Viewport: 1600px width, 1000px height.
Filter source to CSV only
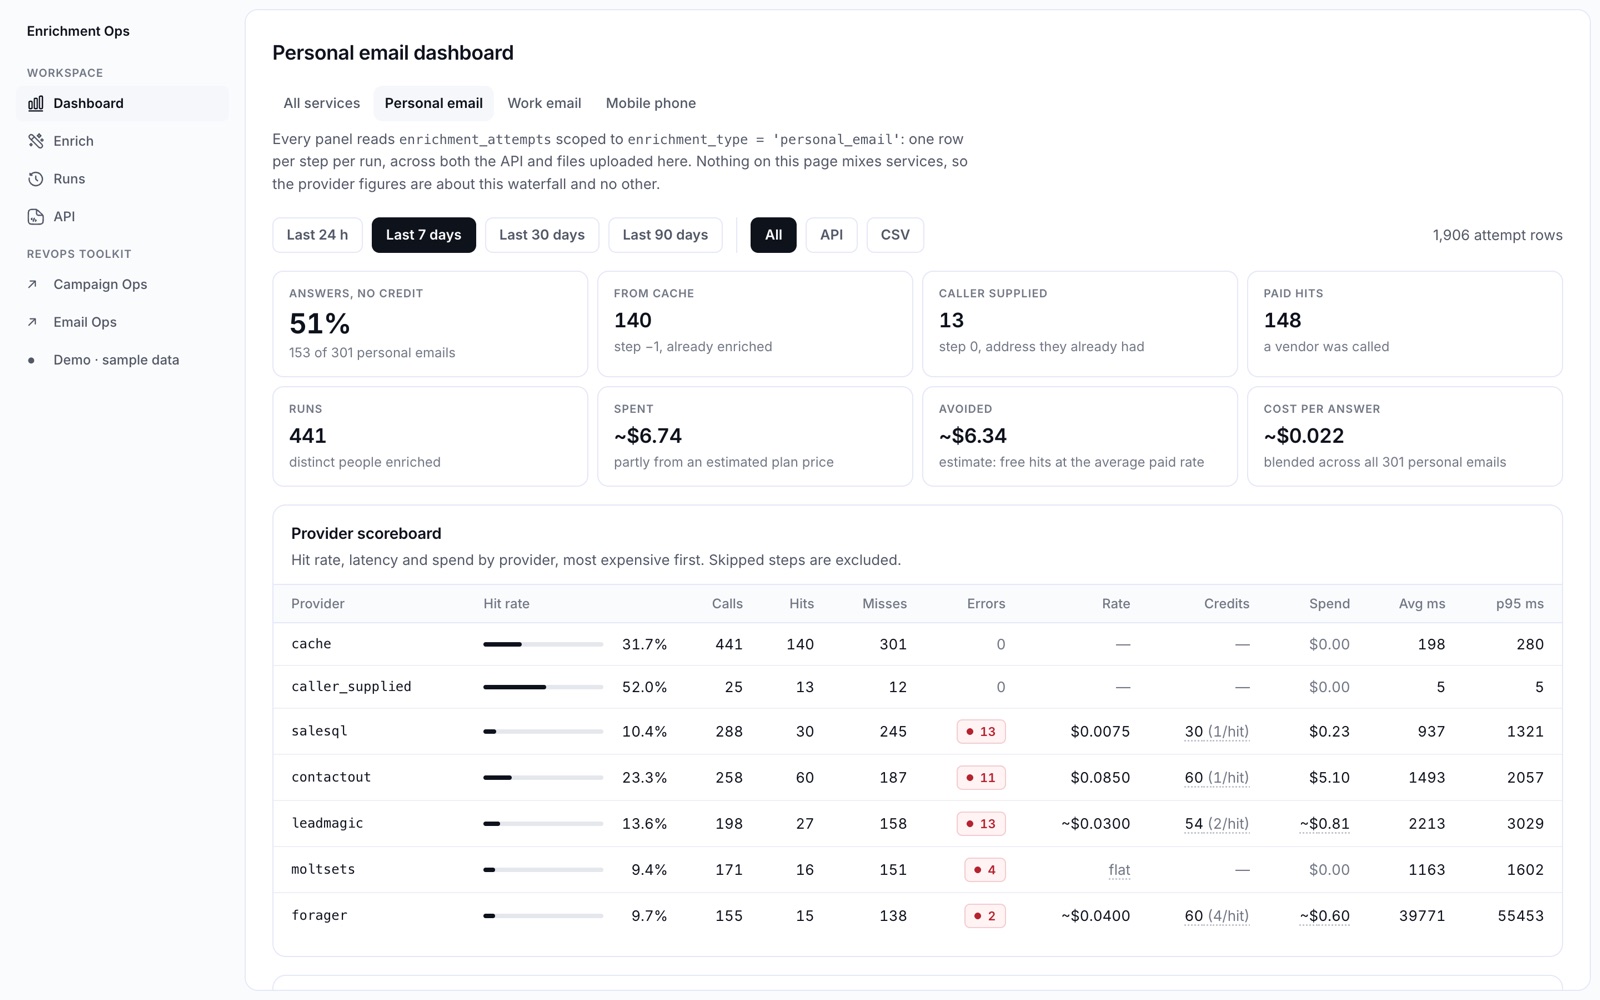[895, 235]
